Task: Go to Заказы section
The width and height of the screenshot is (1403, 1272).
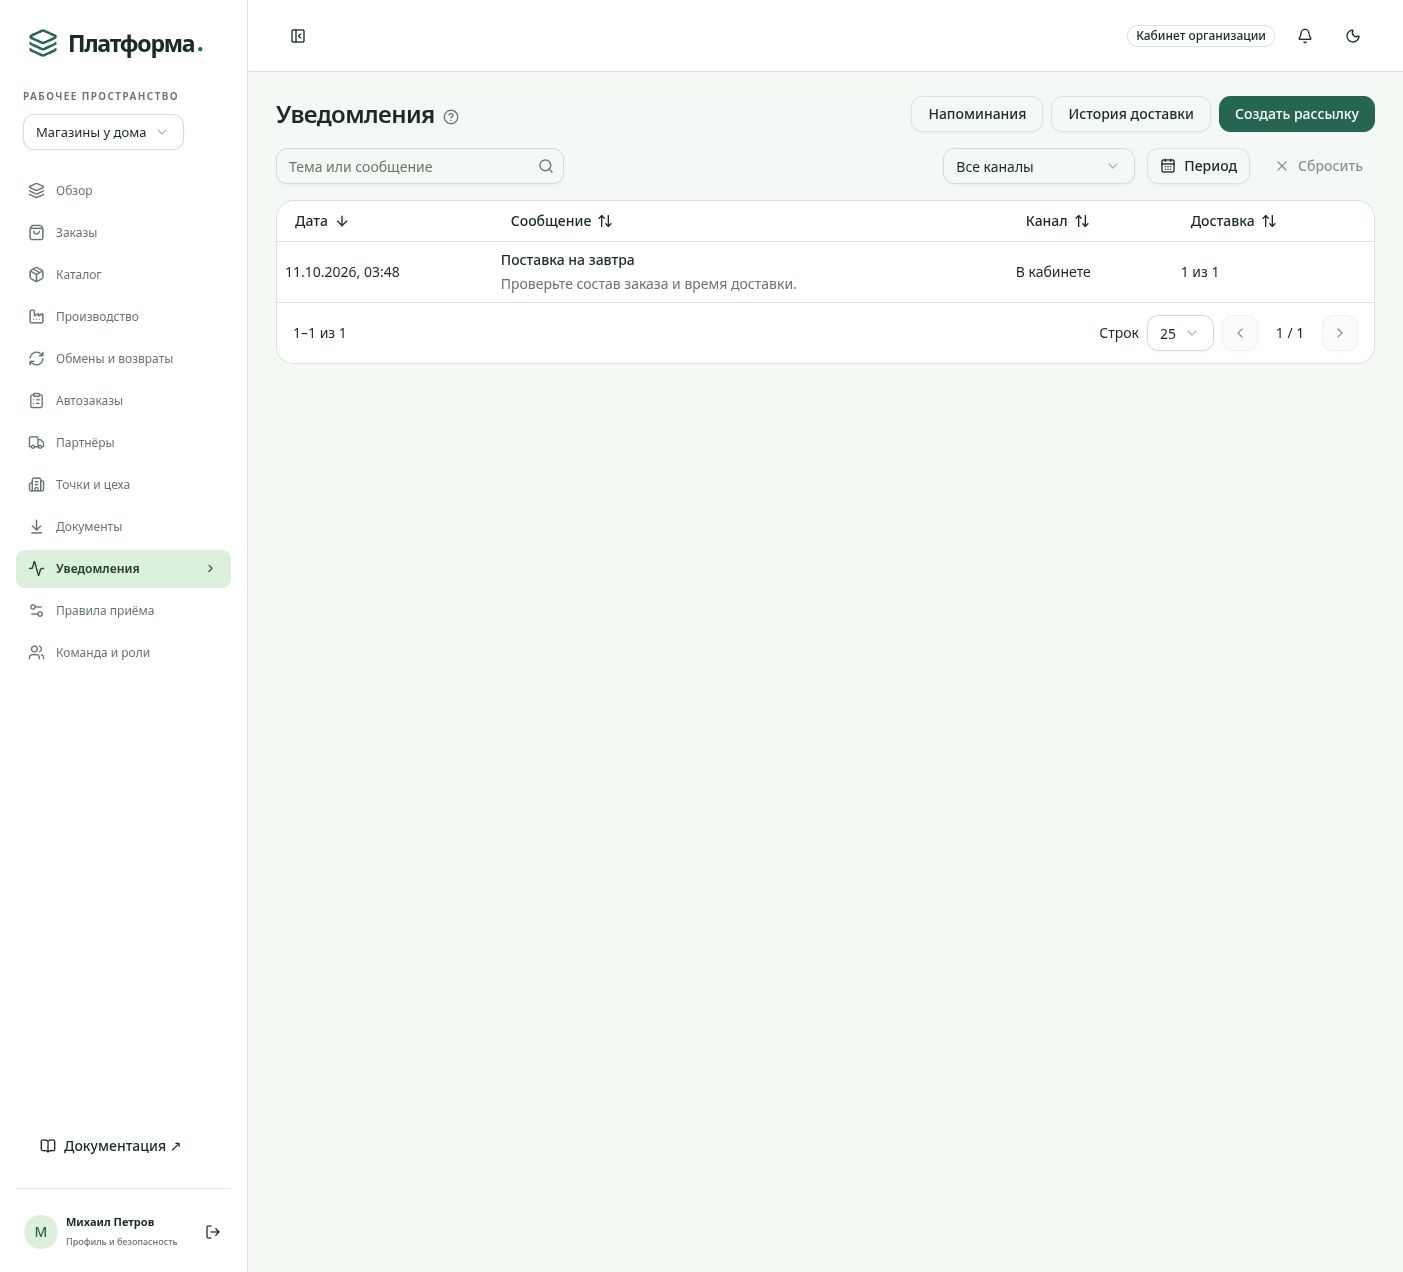Action: click(x=123, y=232)
